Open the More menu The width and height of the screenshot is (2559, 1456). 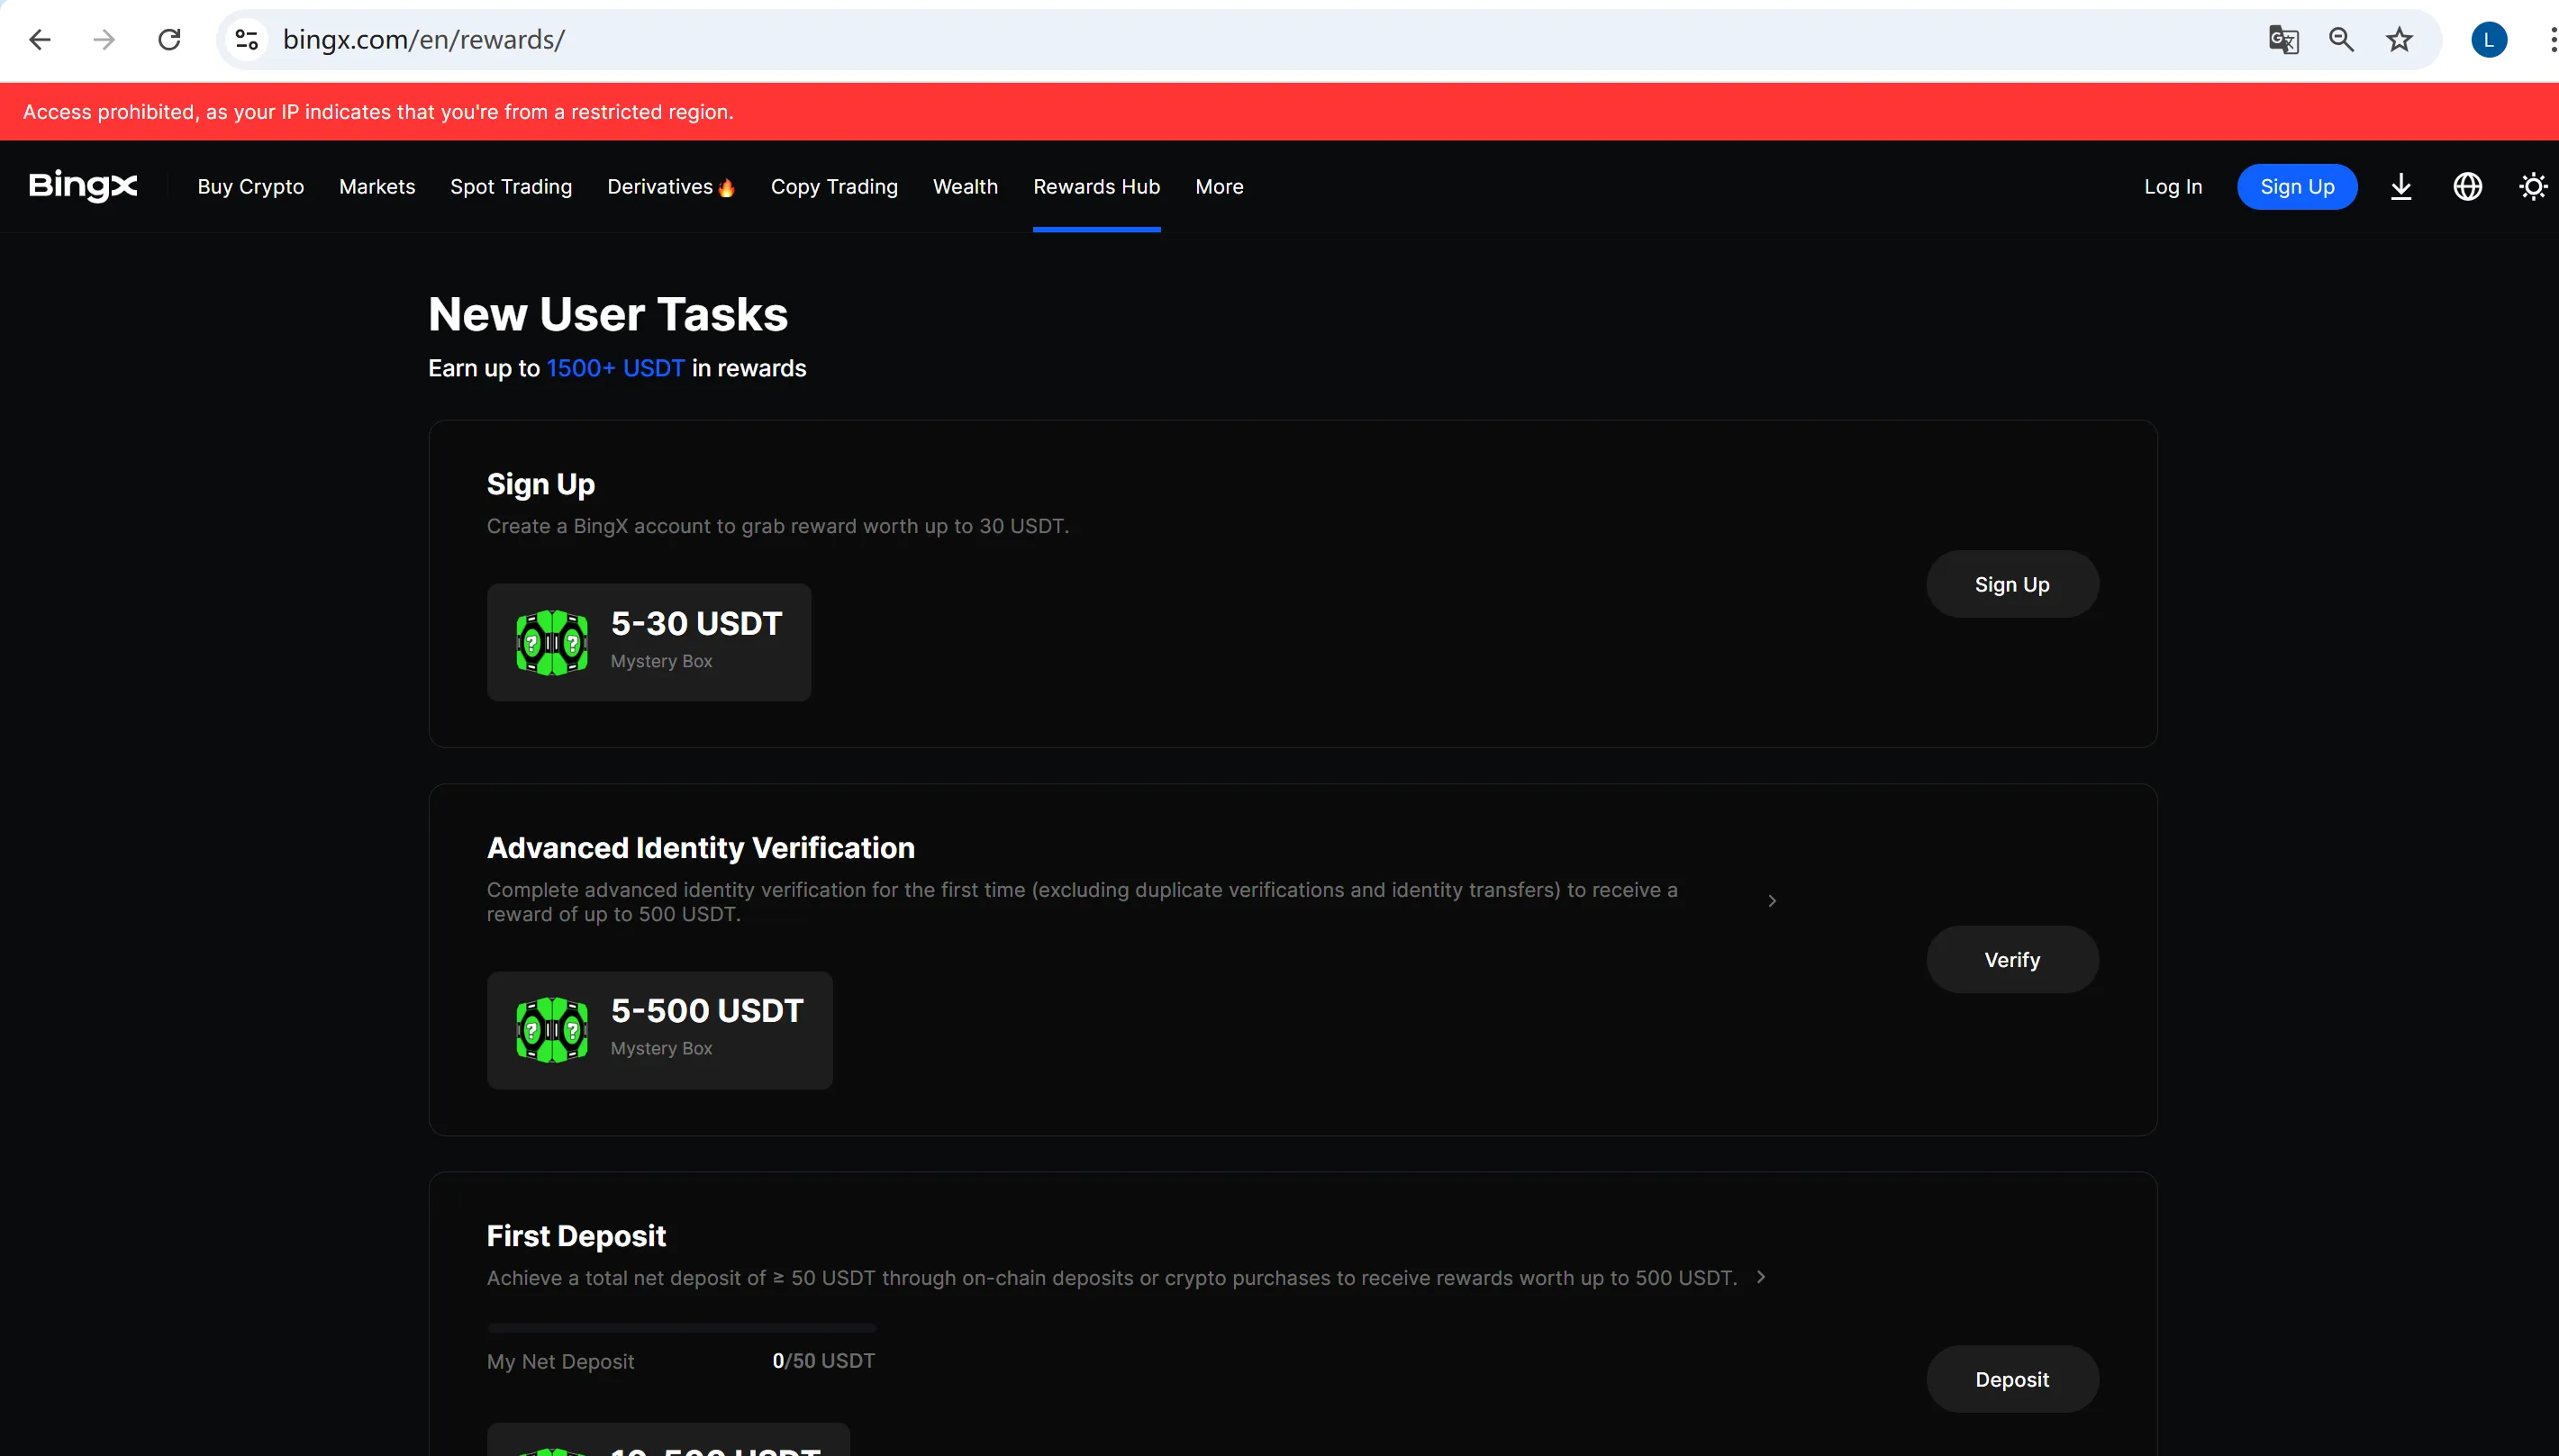click(1219, 187)
